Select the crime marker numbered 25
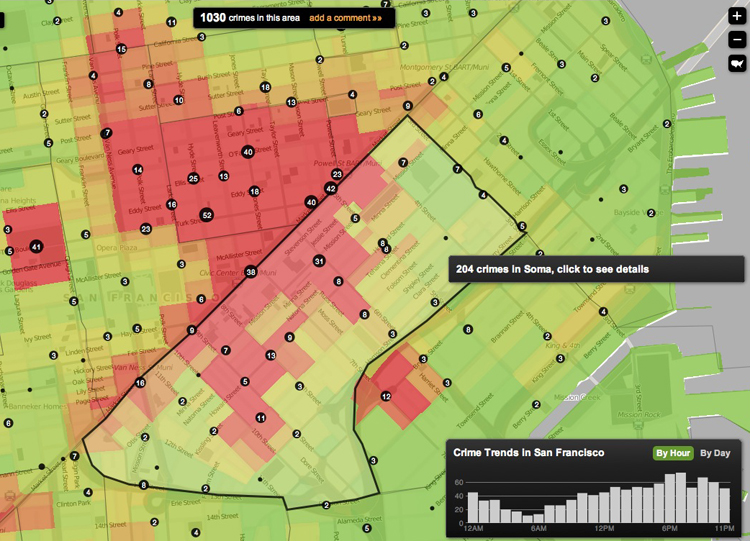This screenshot has height=541, width=750. tap(193, 179)
